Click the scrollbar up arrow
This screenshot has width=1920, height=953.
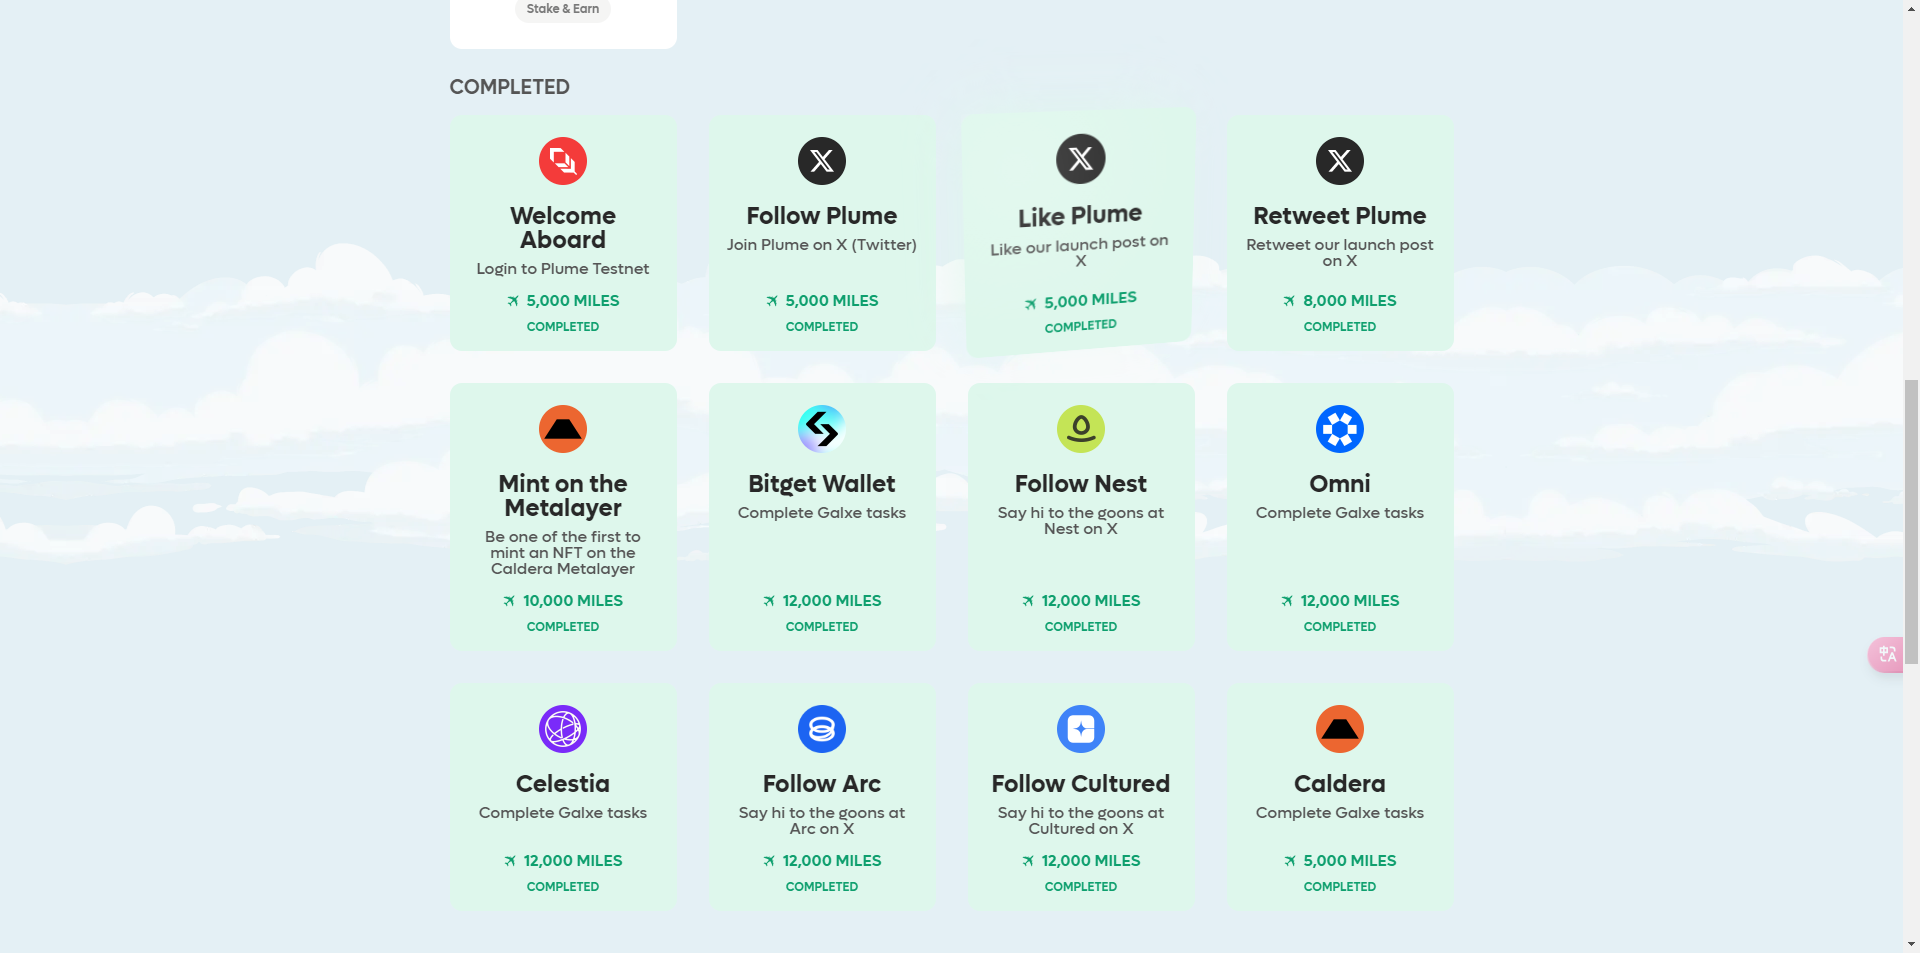(x=1911, y=8)
